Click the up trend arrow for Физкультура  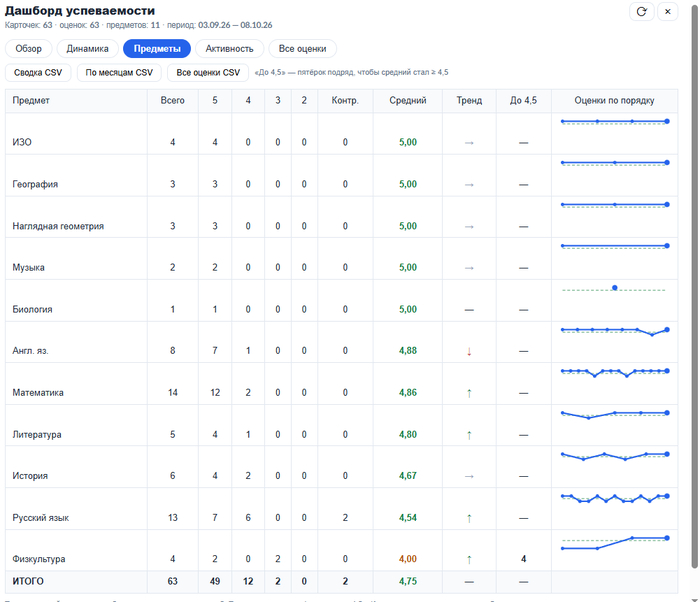469,560
